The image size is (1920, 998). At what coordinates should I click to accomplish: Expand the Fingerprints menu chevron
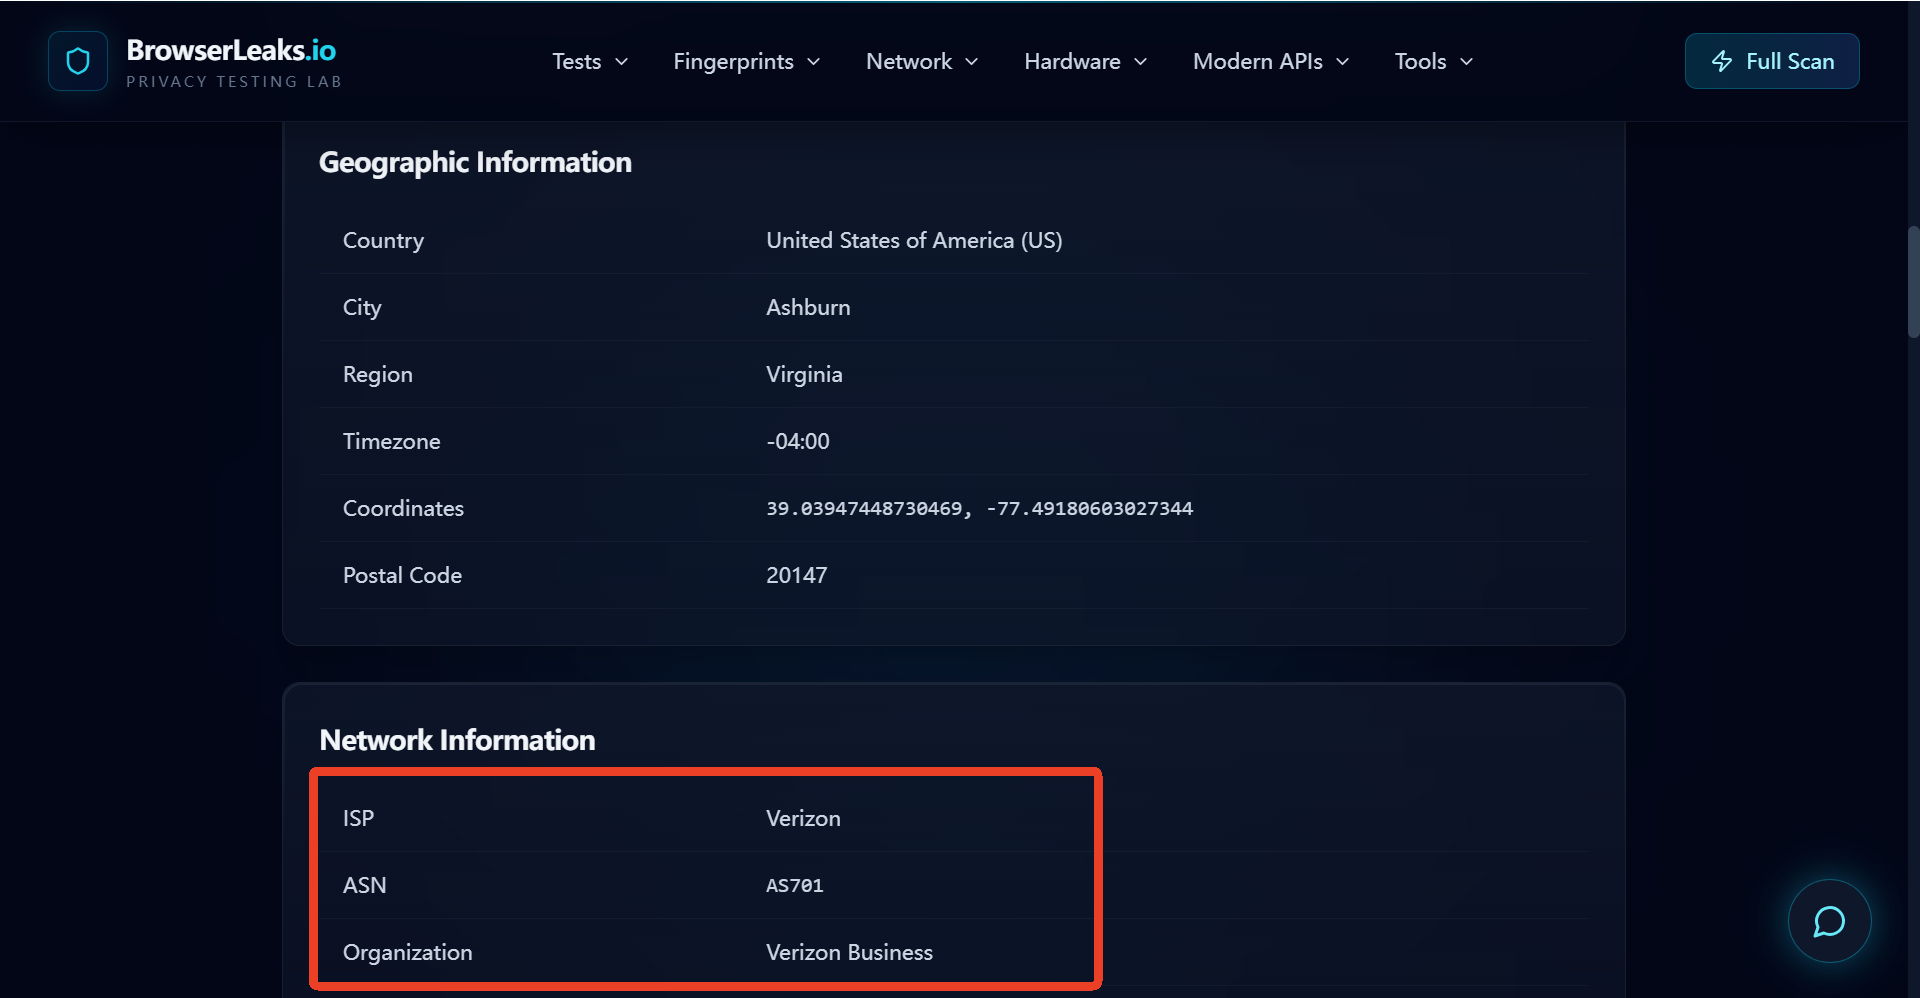[814, 62]
